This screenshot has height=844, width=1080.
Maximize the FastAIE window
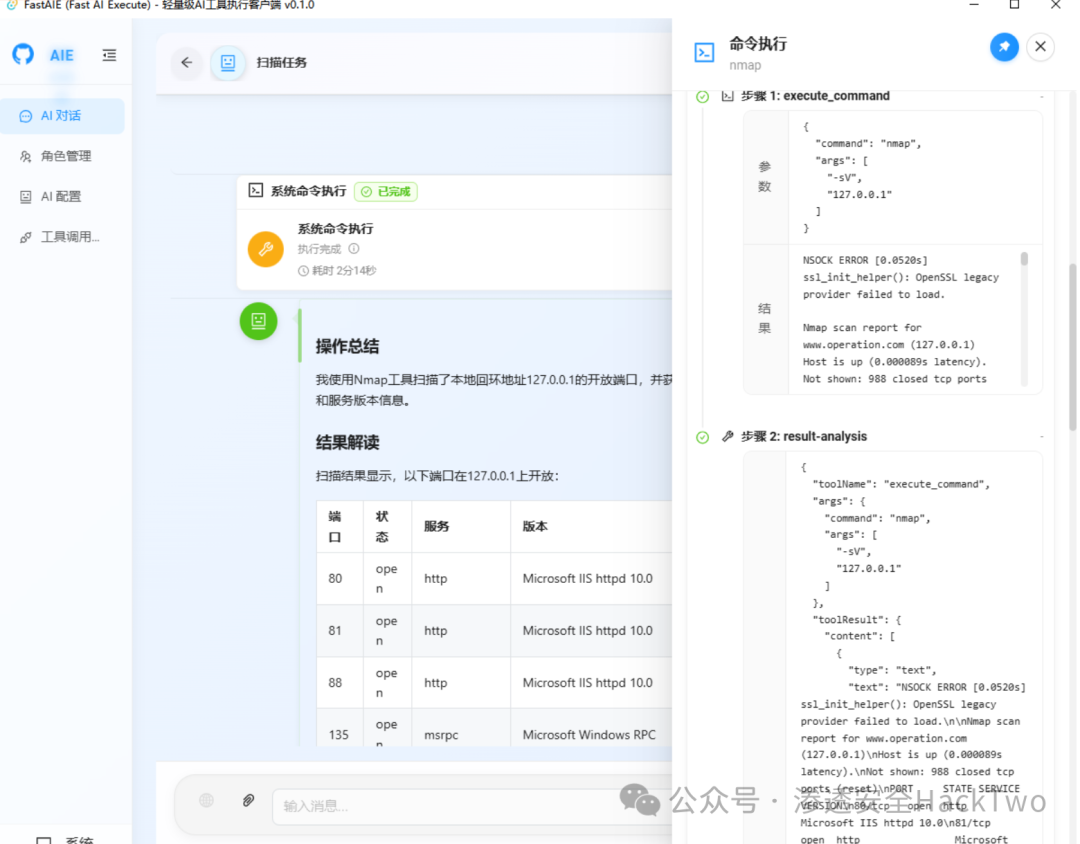point(1015,5)
